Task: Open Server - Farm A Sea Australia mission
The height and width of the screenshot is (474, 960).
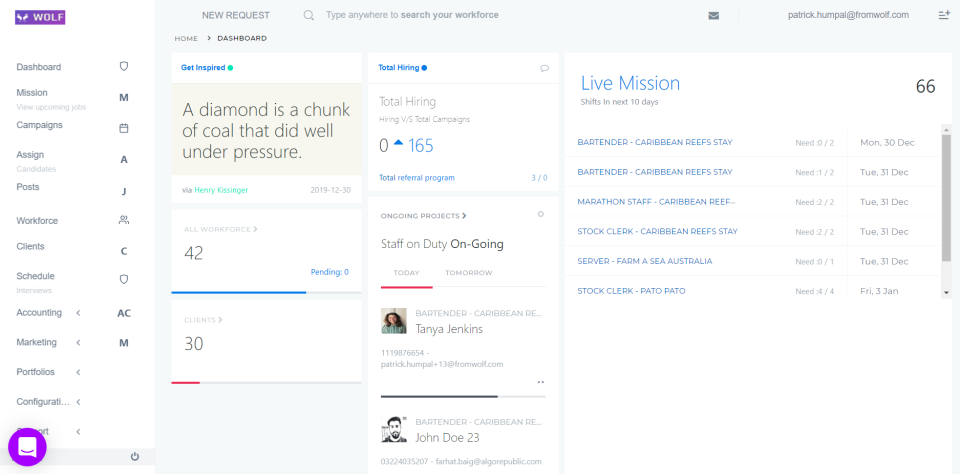Action: coord(645,261)
